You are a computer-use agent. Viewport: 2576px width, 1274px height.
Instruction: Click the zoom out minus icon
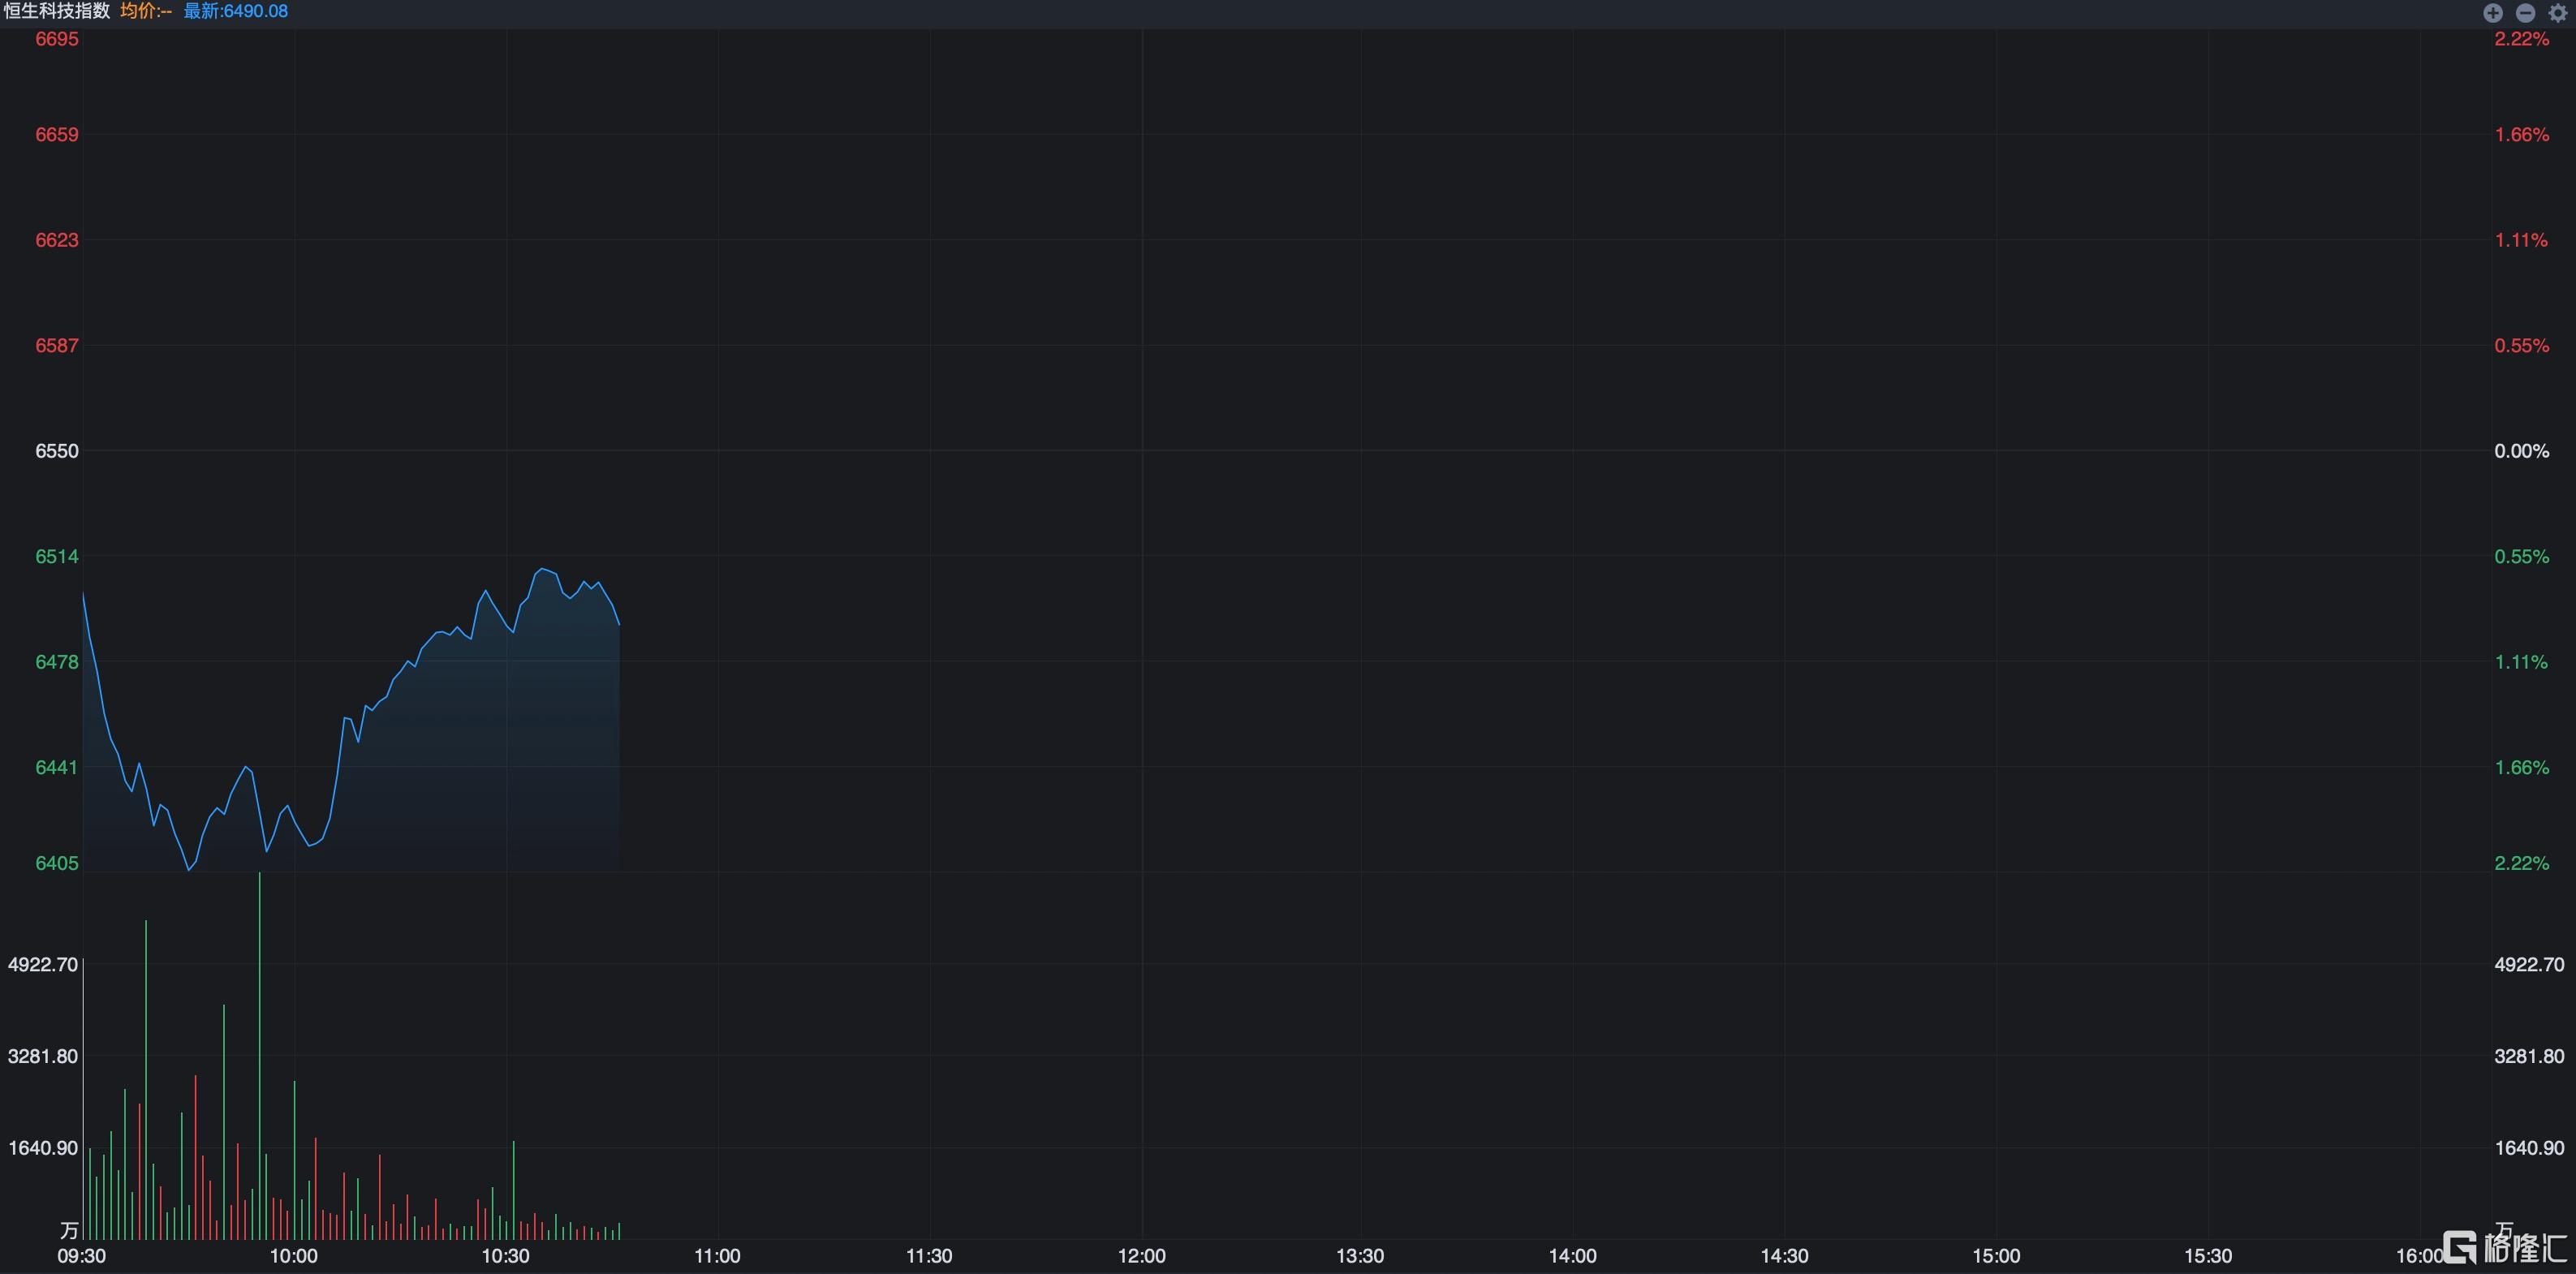[x=2525, y=13]
